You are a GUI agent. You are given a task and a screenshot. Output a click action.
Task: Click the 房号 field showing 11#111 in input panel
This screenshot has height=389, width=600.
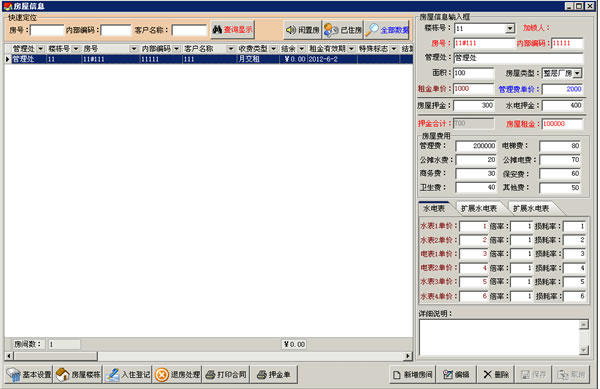point(484,44)
